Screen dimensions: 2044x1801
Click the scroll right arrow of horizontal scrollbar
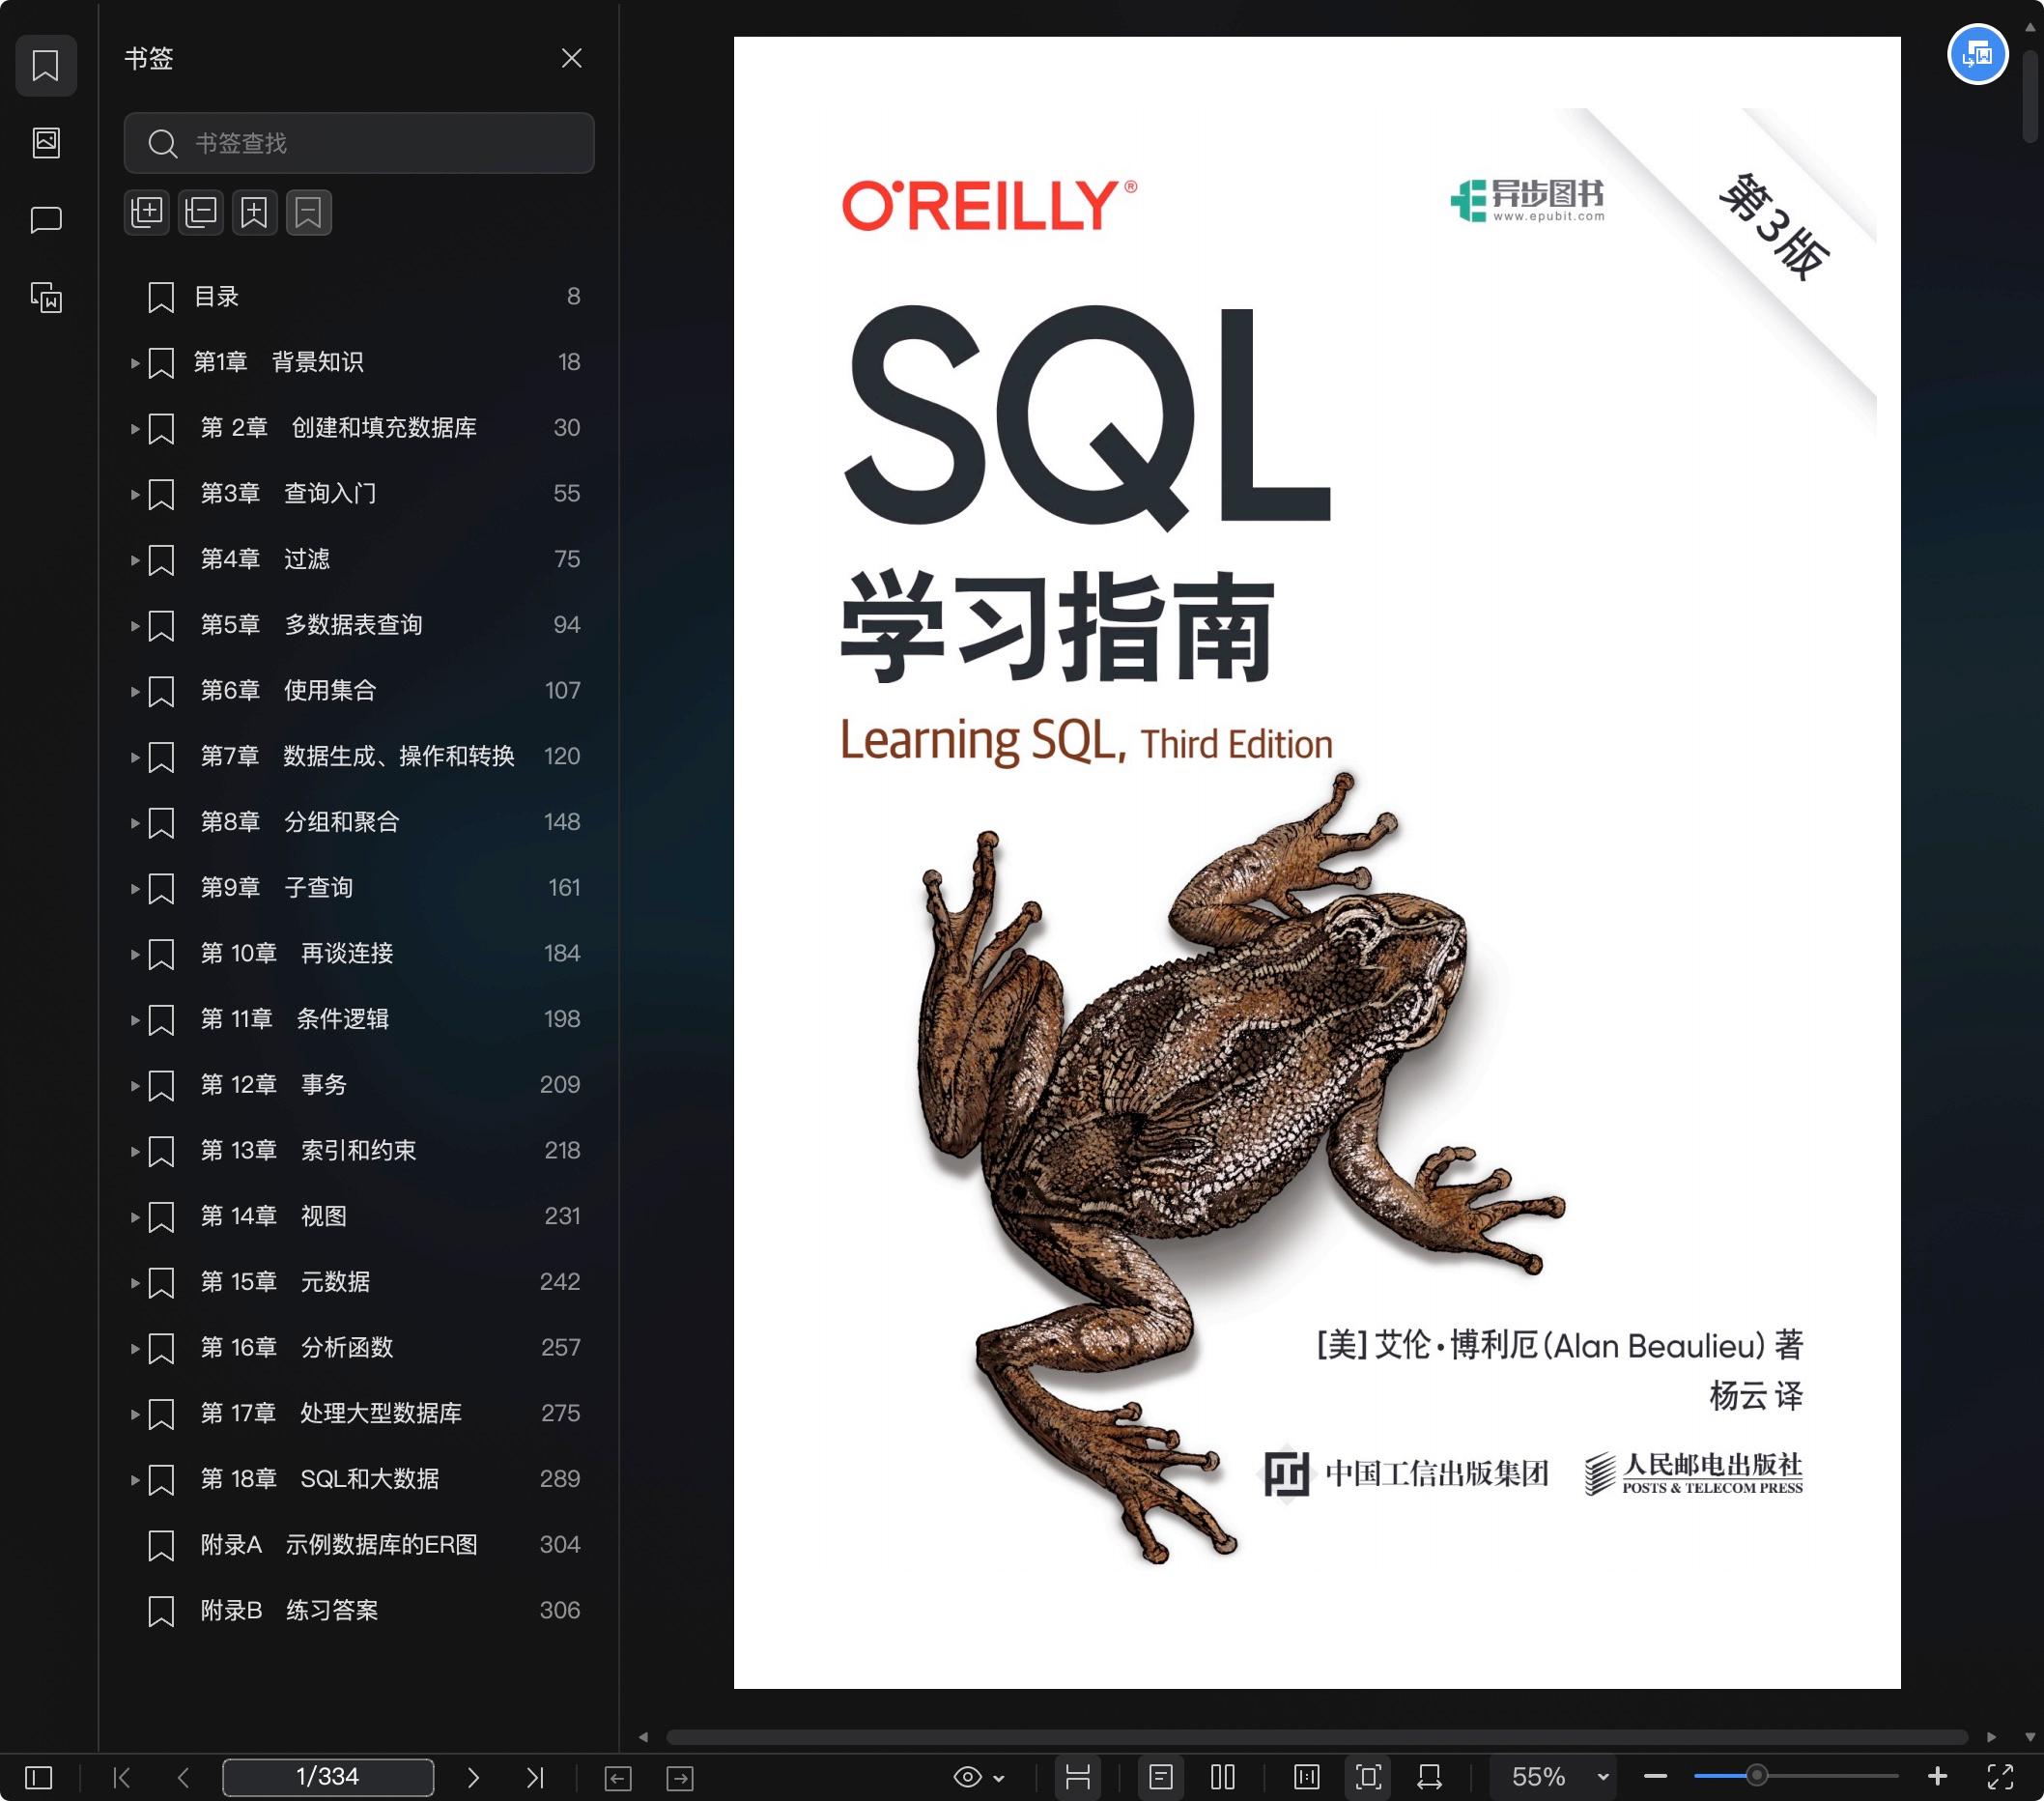[x=1991, y=1737]
